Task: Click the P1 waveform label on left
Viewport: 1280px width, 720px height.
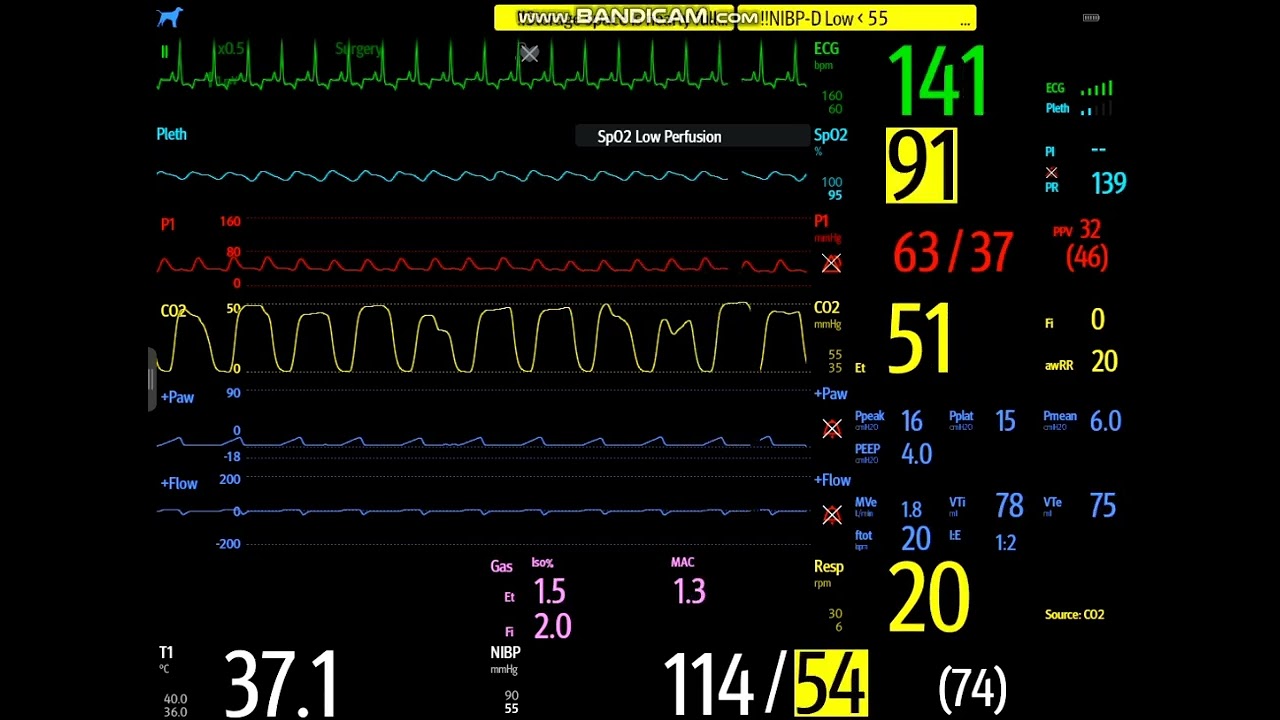Action: coord(167,224)
